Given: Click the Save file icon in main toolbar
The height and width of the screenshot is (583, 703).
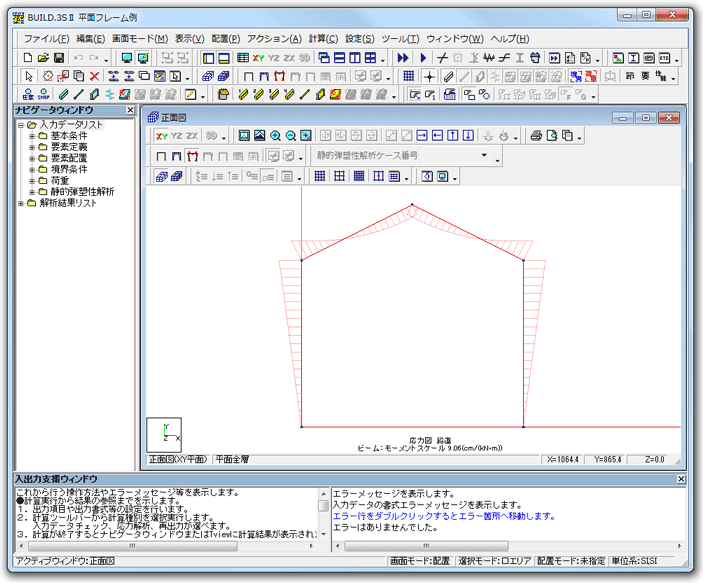Looking at the screenshot, I should coord(59,58).
